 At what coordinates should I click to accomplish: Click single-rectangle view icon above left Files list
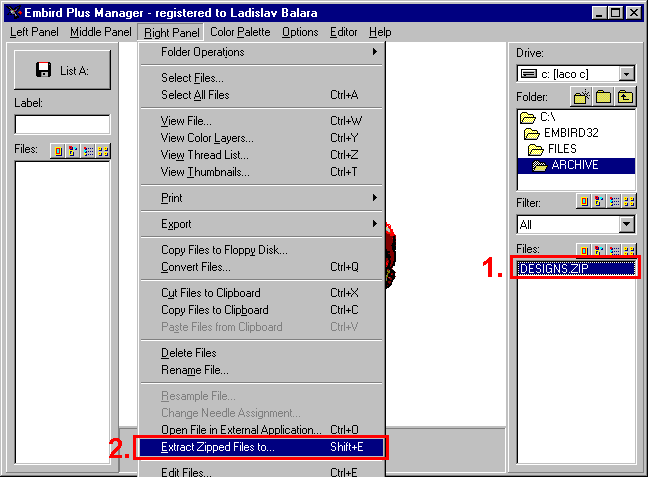pyautogui.click(x=58, y=151)
